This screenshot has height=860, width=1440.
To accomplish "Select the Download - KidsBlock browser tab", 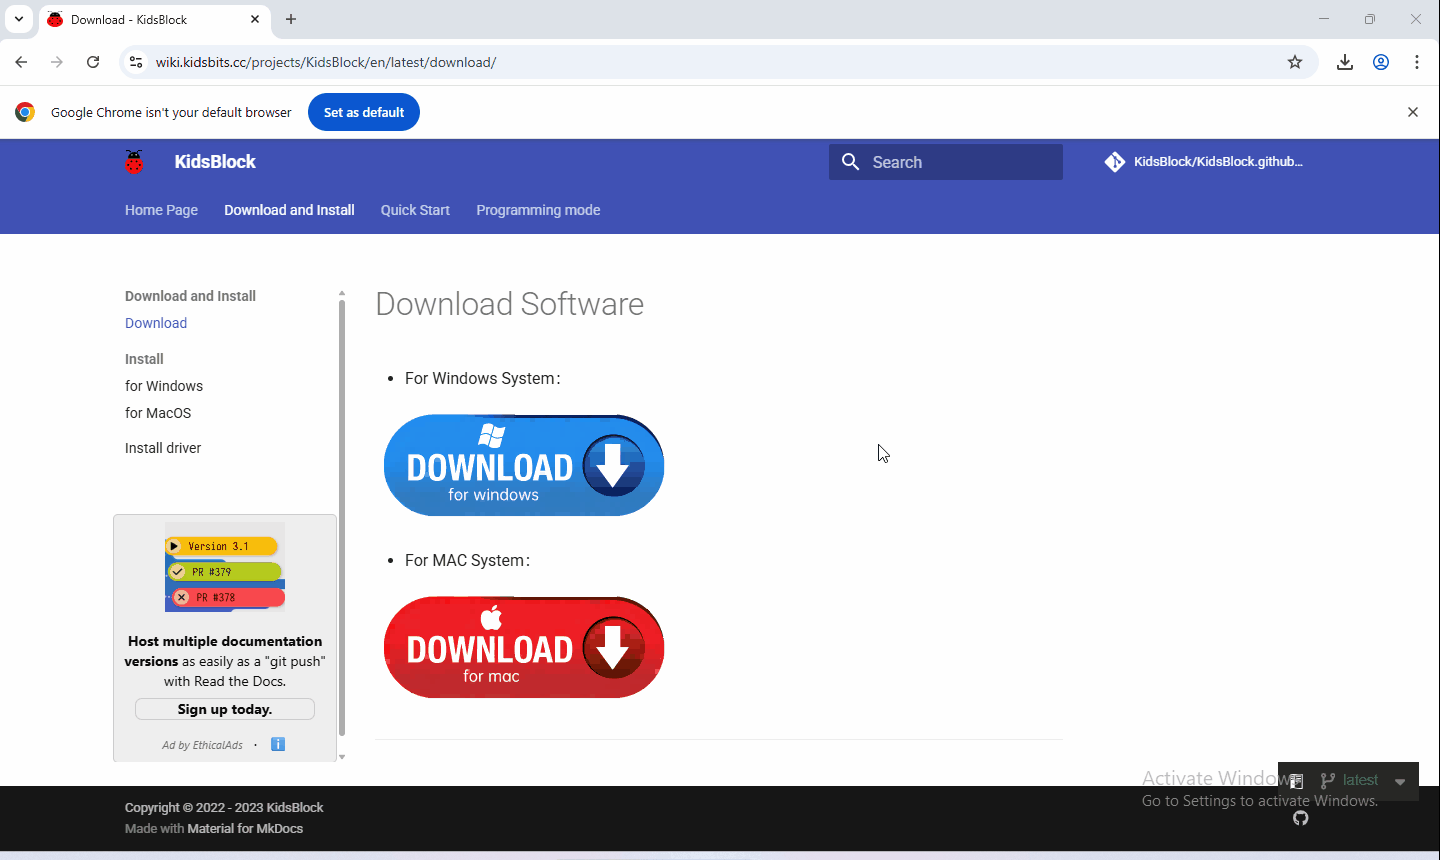I will pyautogui.click(x=155, y=19).
